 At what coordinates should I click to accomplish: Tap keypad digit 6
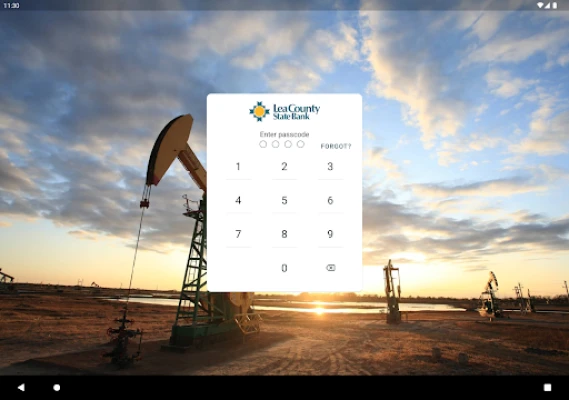[330, 200]
